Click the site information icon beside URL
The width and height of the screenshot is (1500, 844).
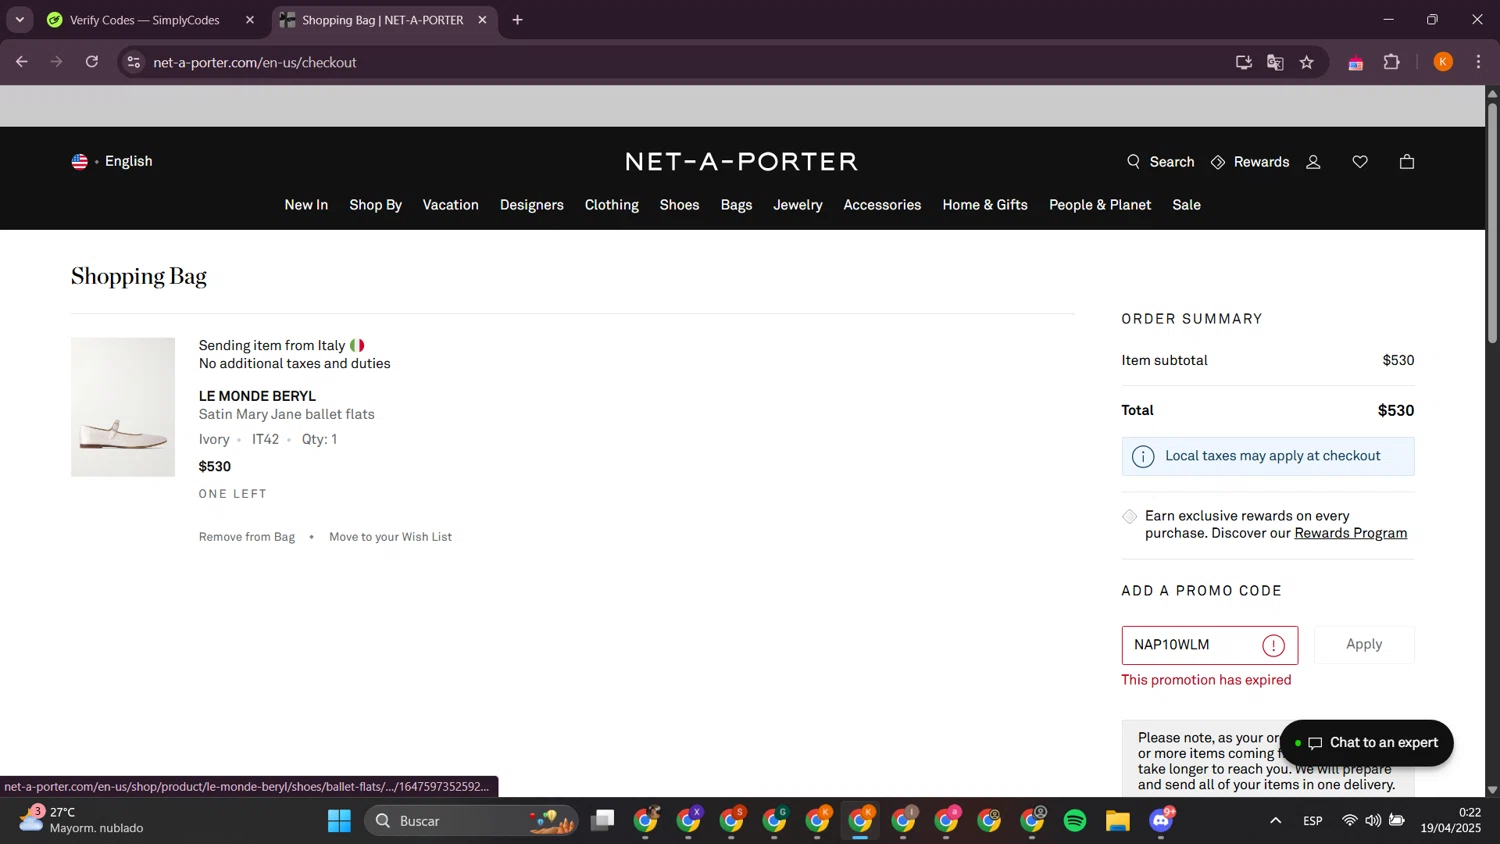pos(133,62)
